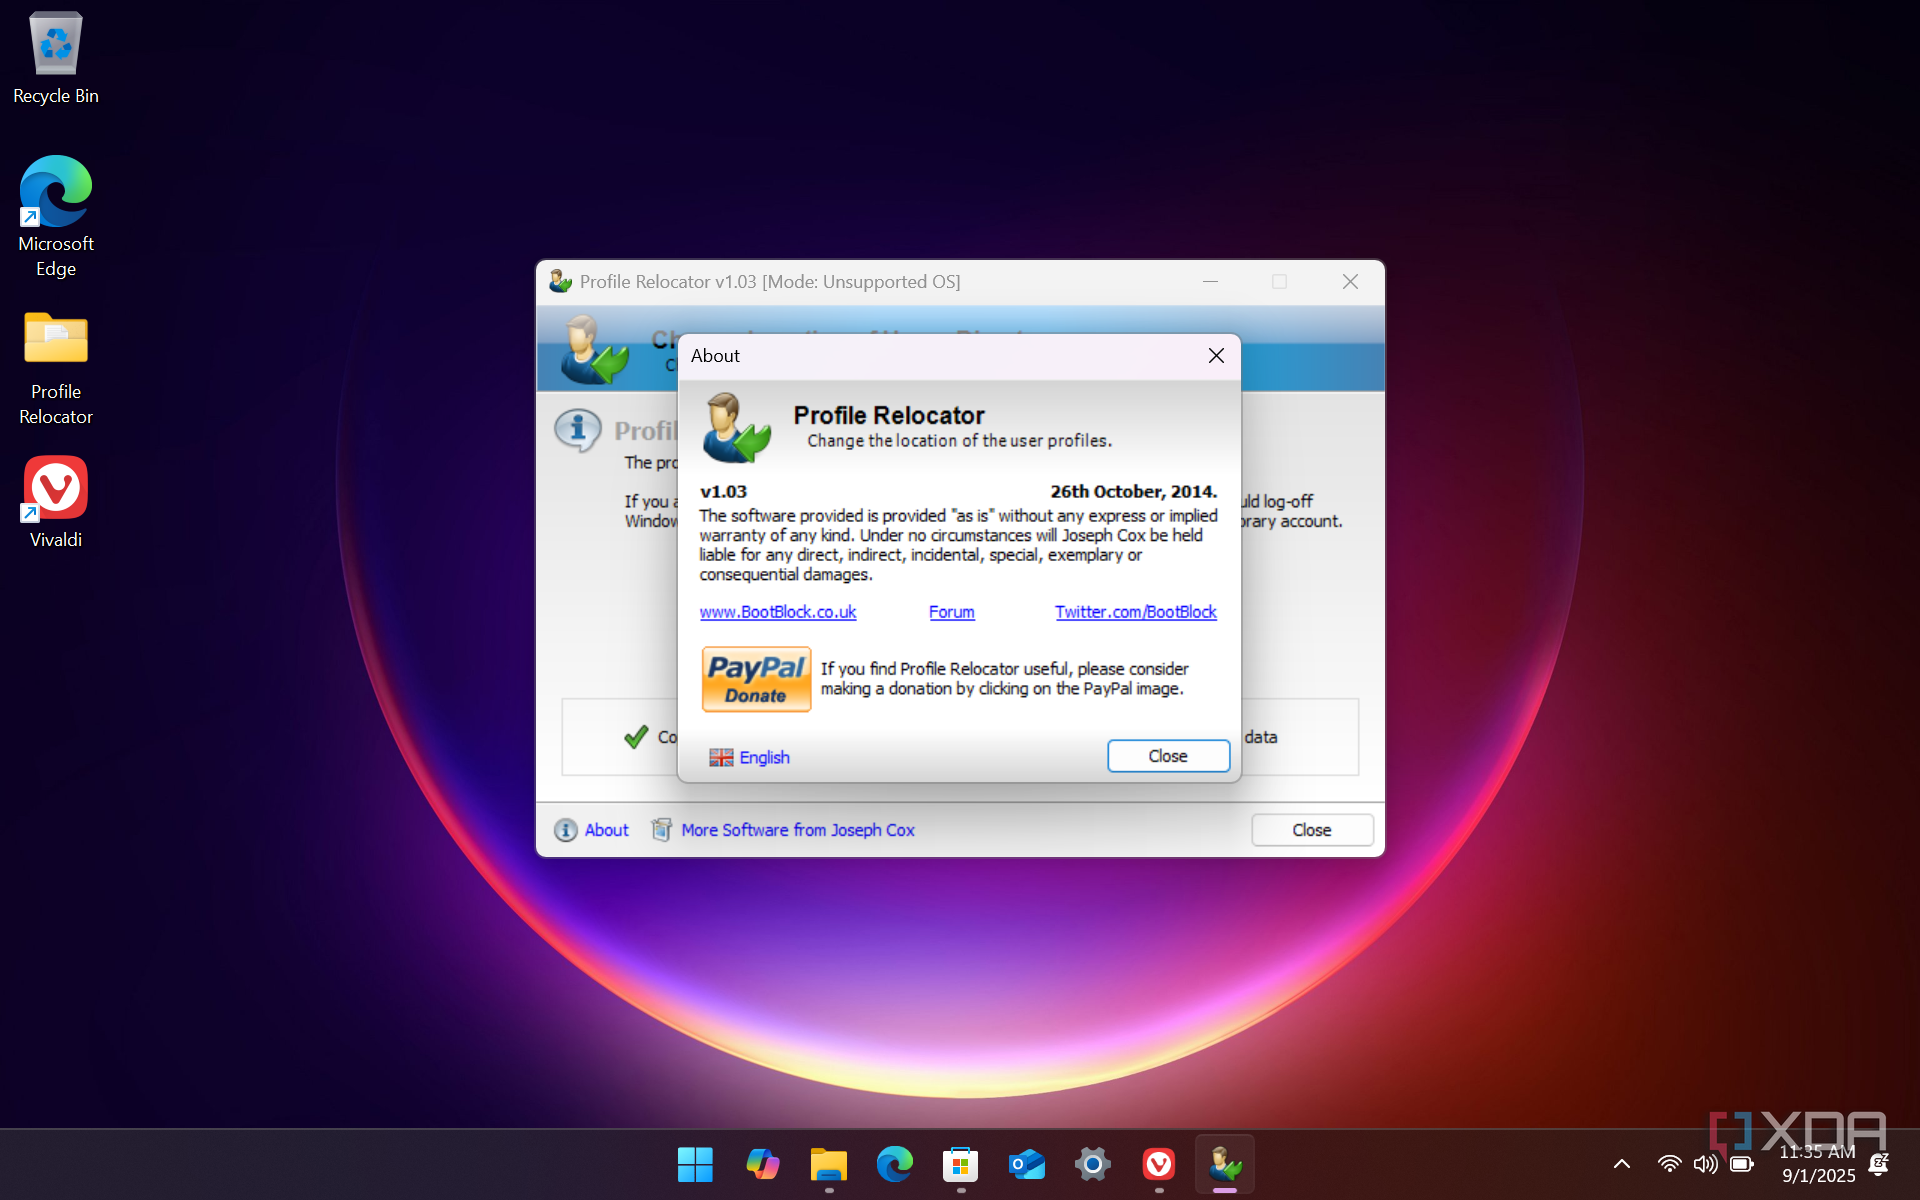Click the green checkmark icon in main window

coord(636,737)
